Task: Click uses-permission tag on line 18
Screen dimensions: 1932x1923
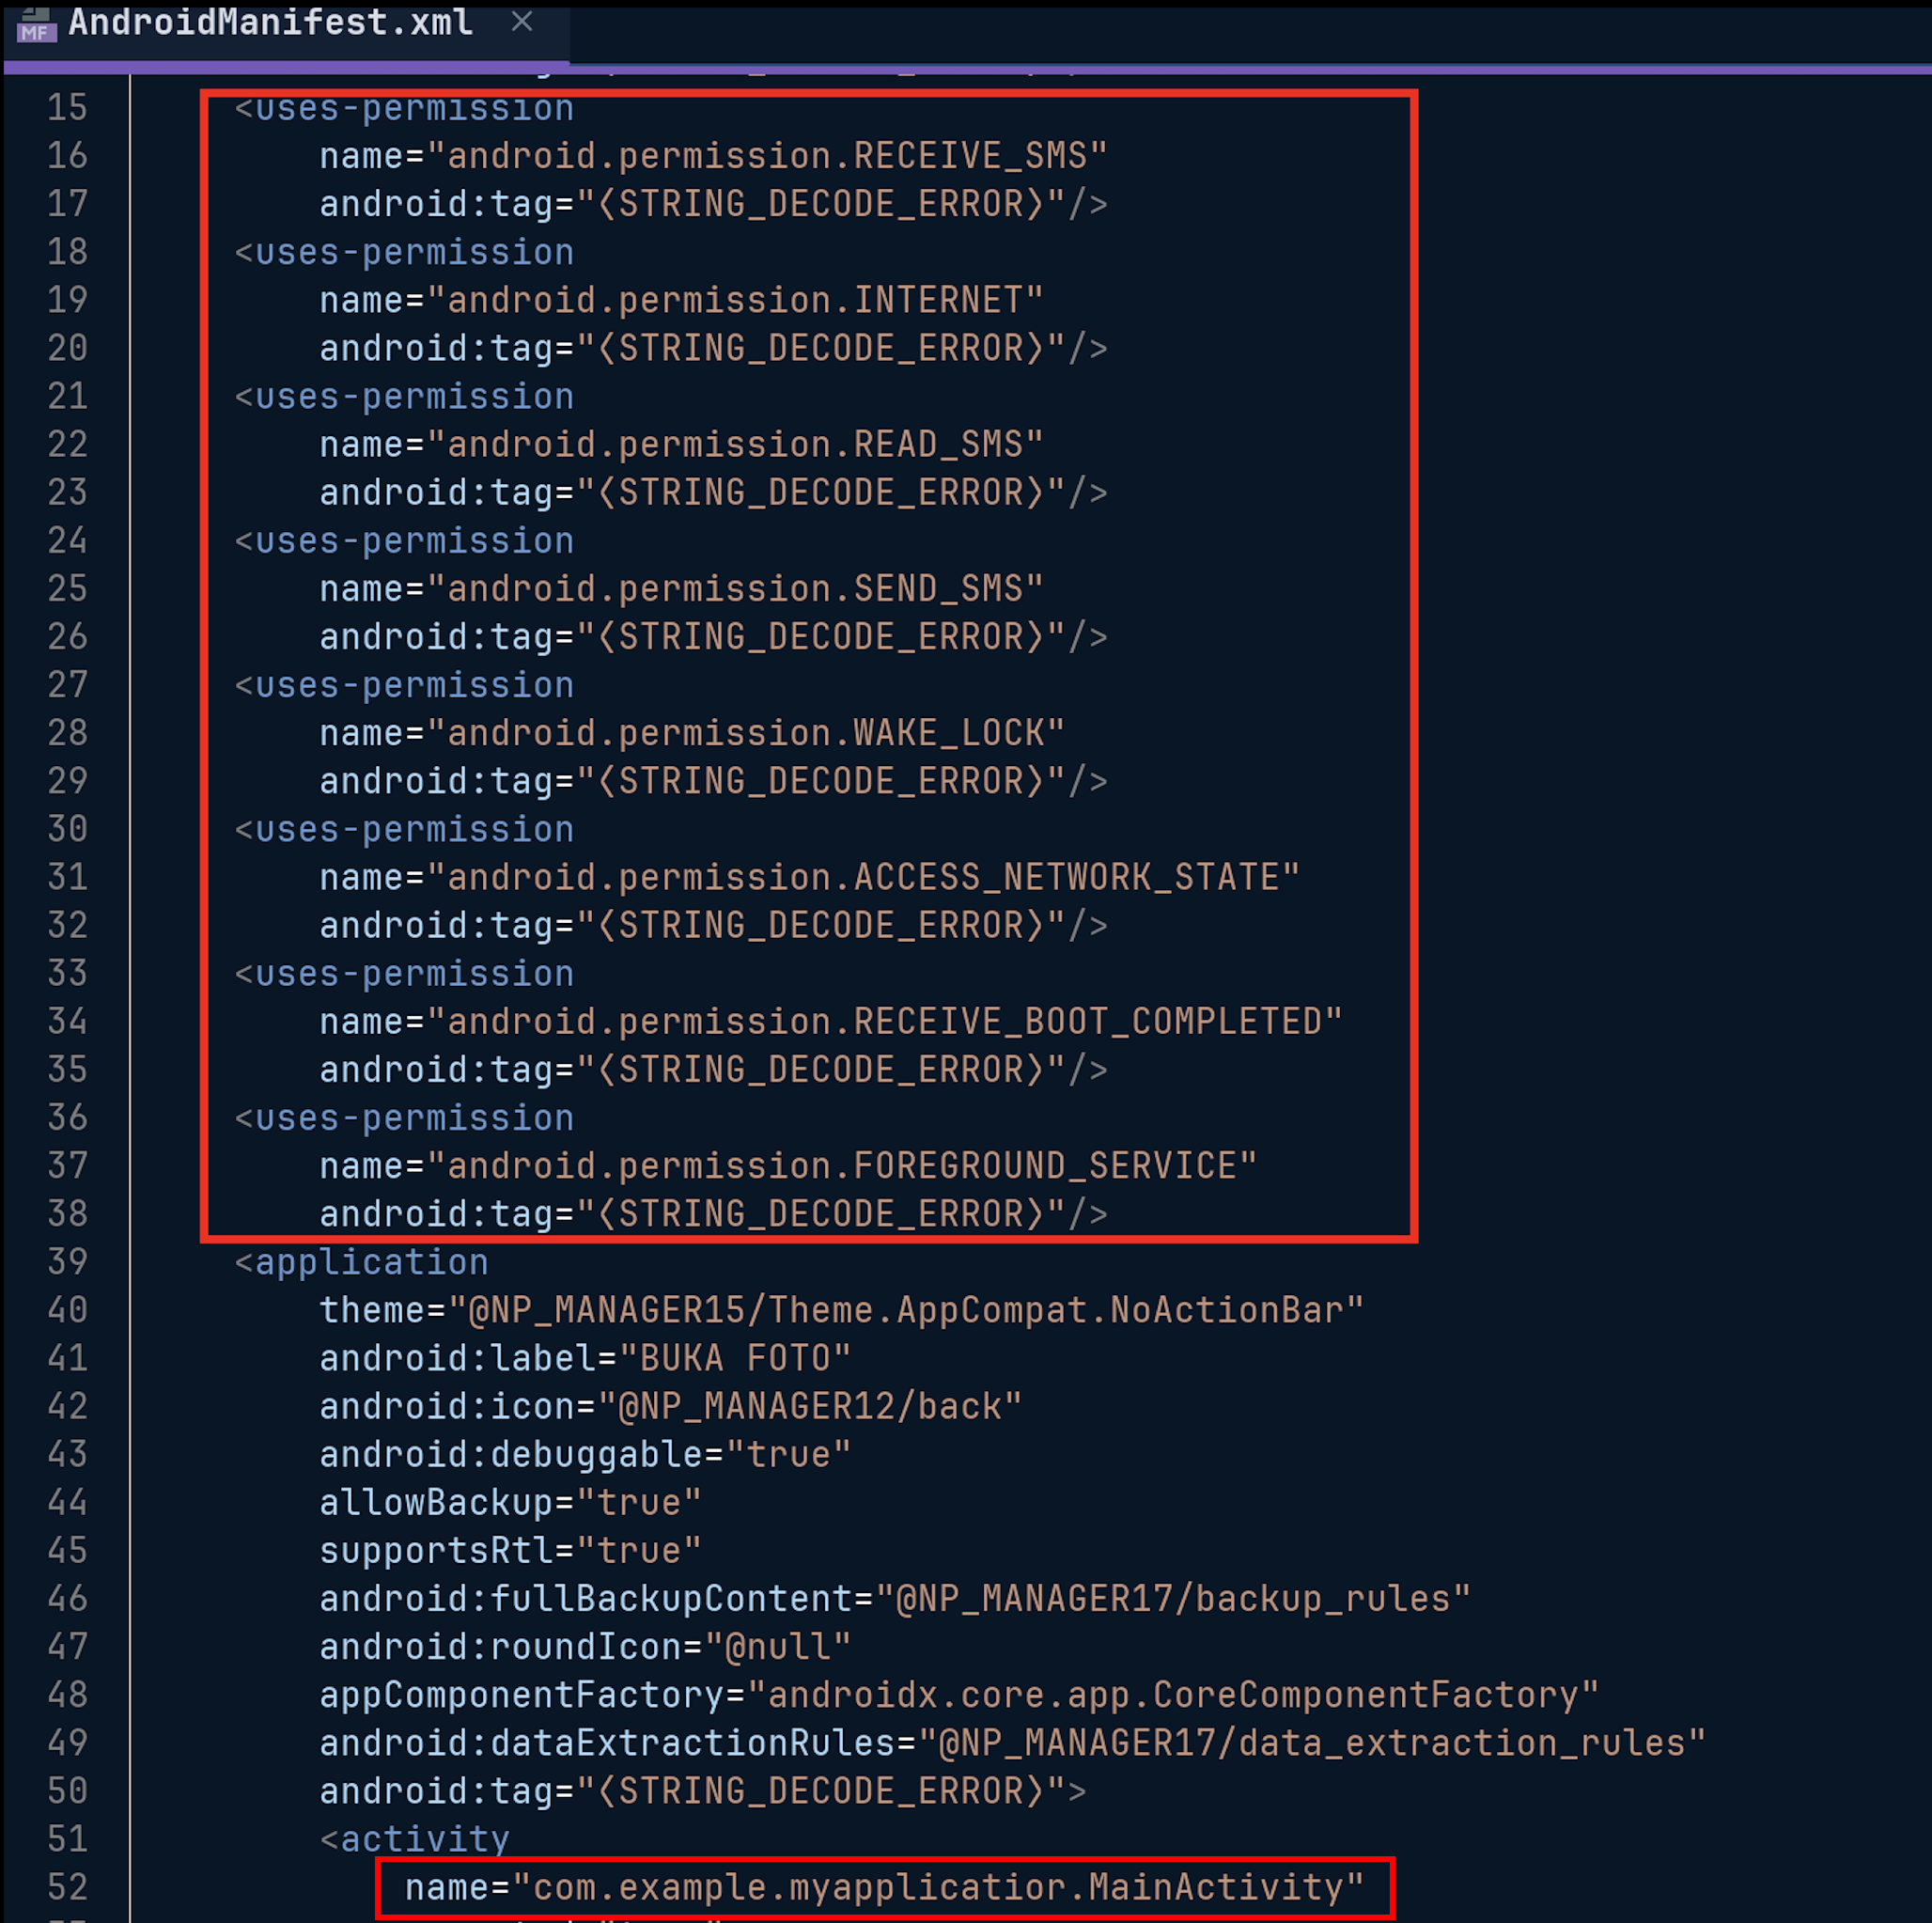Action: [404, 252]
